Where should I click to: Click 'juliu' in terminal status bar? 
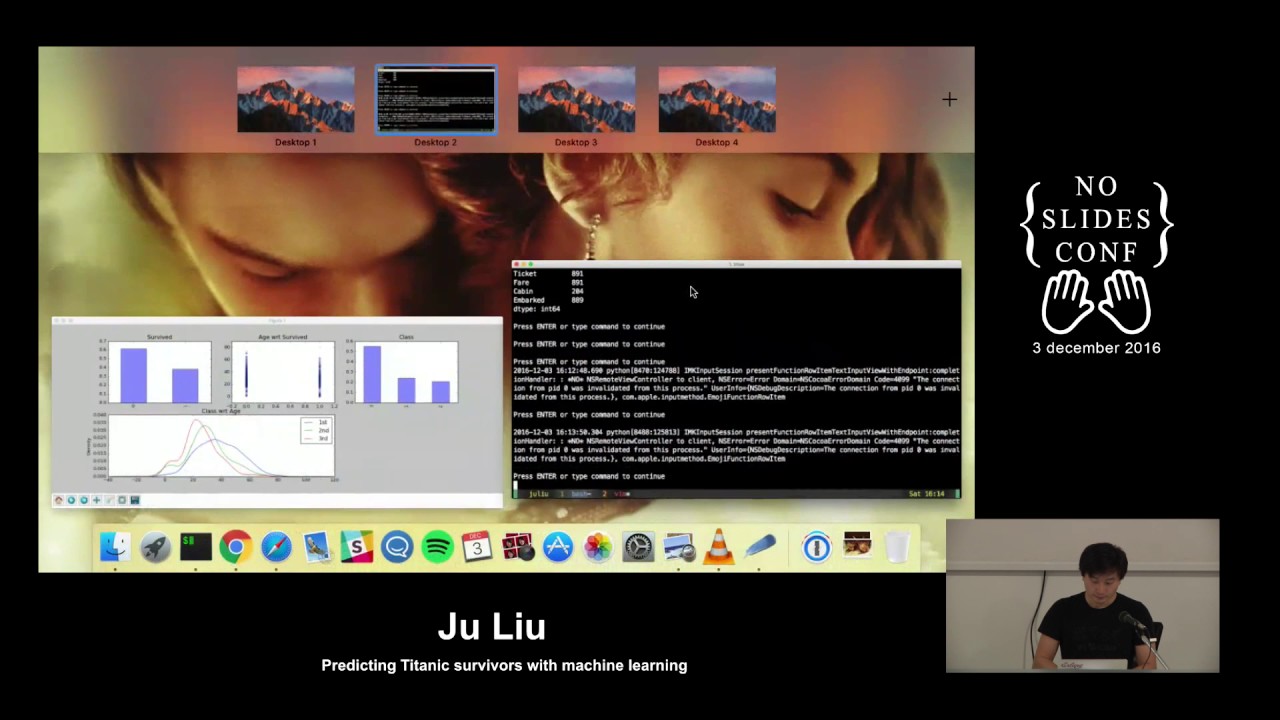(539, 494)
